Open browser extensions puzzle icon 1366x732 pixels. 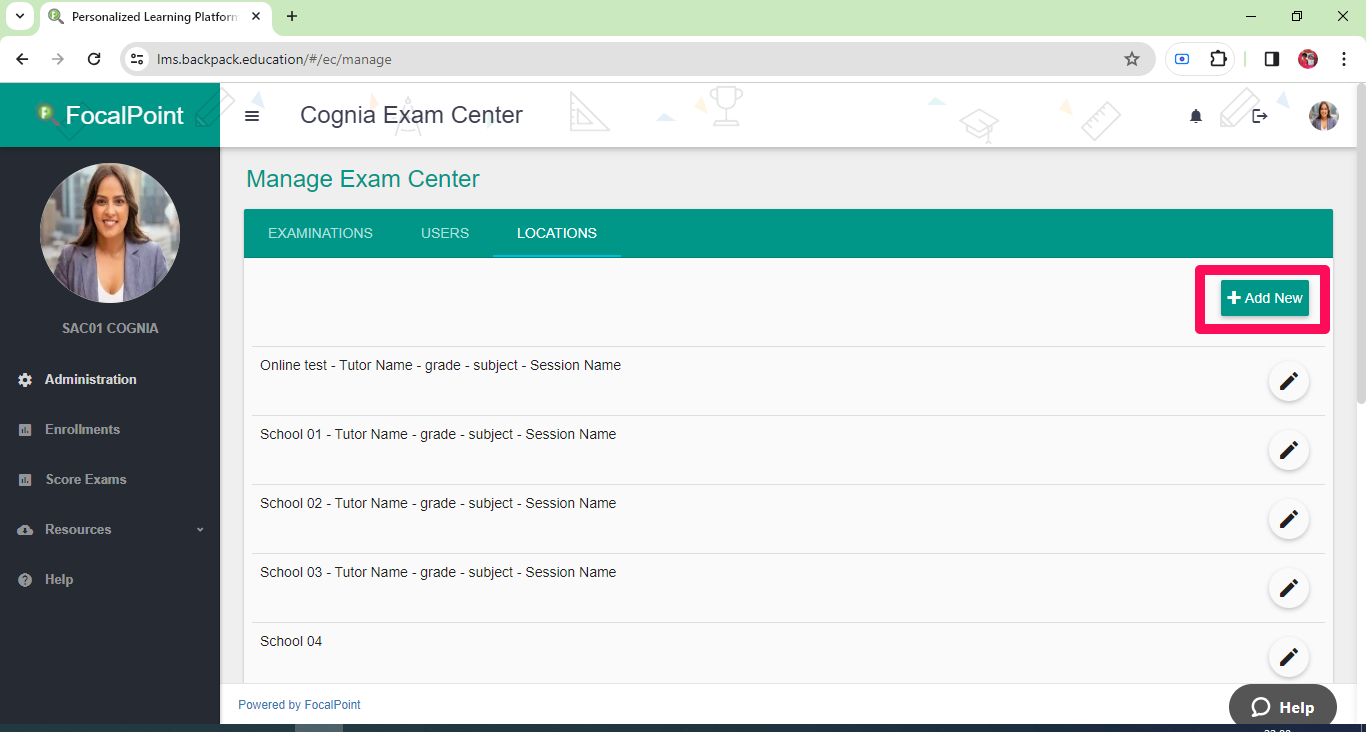point(1218,59)
